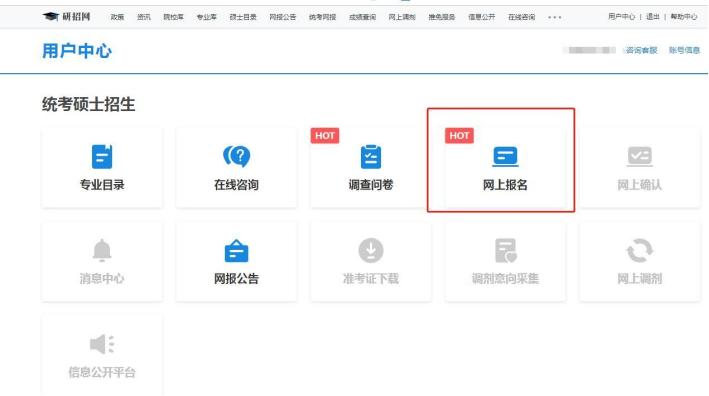Viewport: 709px width, 396px height.
Task: Click the 统考硕士招生 section heading
Action: click(x=89, y=104)
